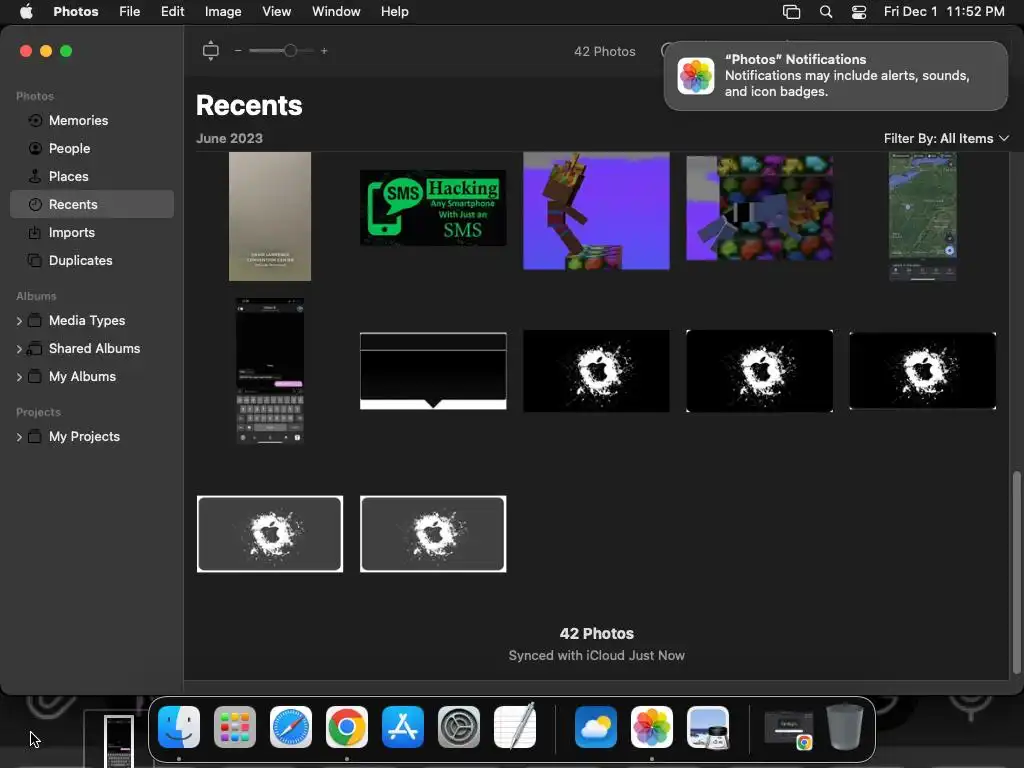Open Imports in the sidebar

91,232
